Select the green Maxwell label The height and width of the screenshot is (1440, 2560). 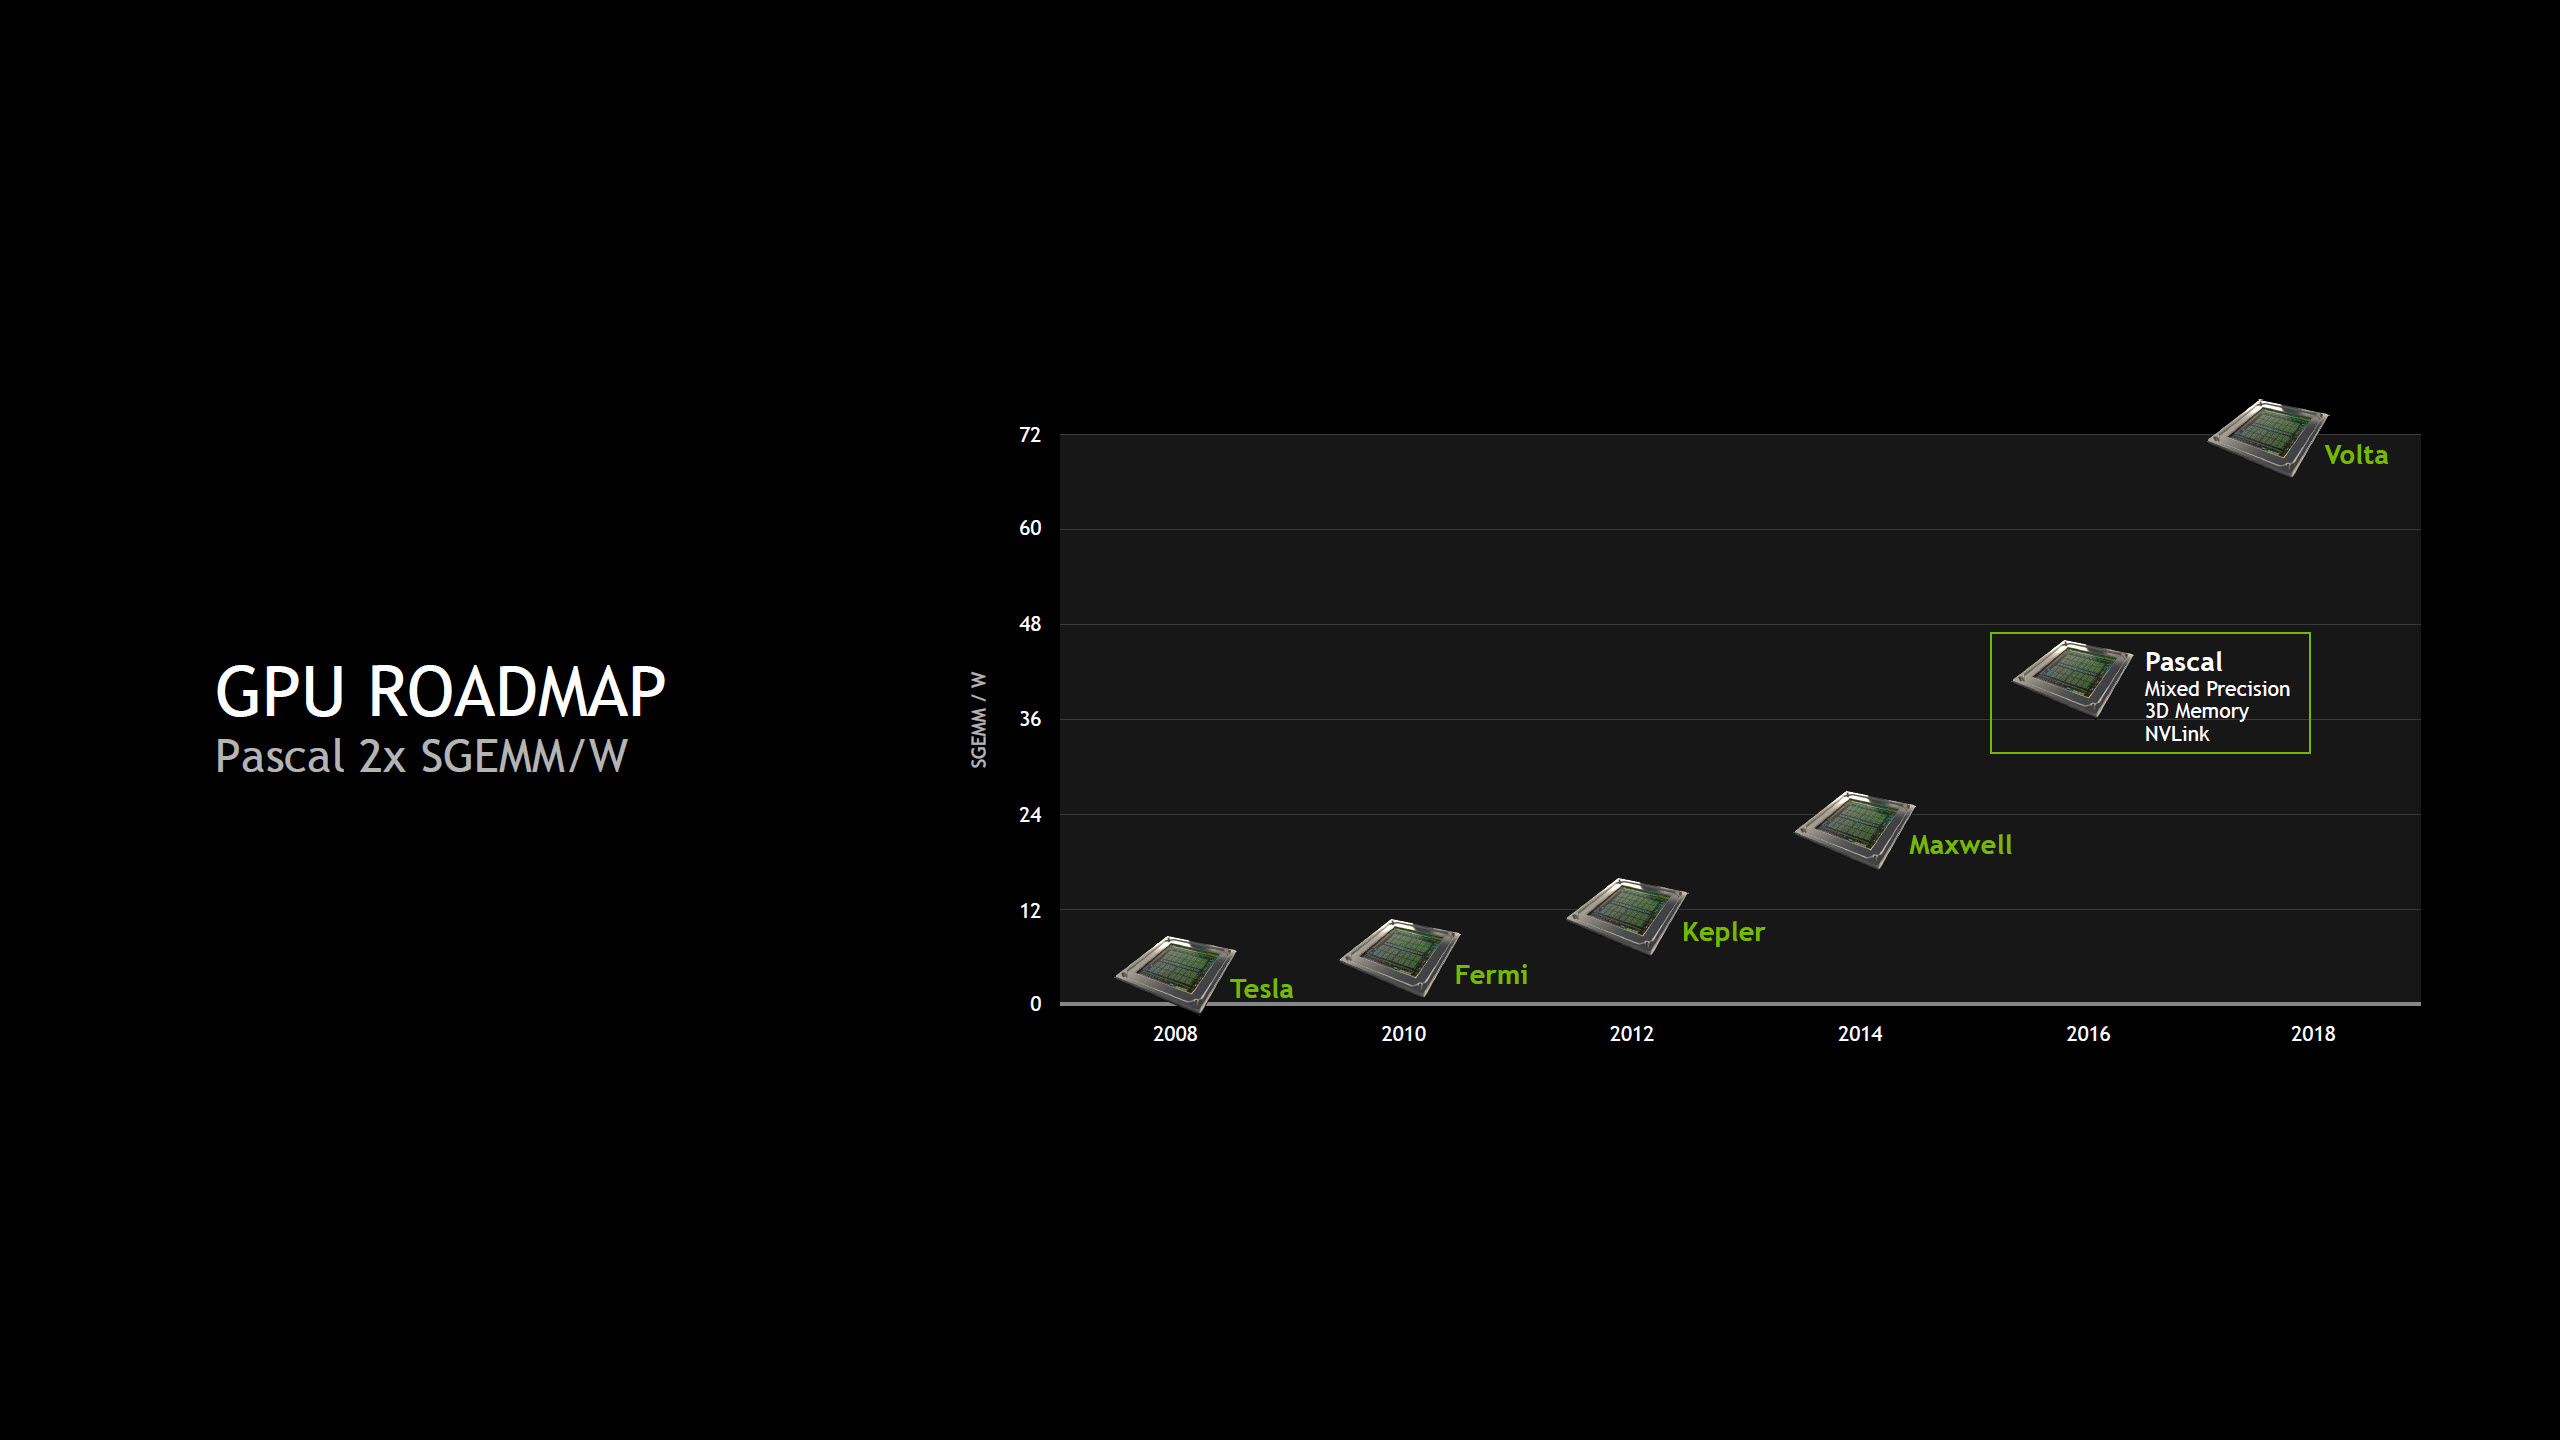pos(1959,845)
